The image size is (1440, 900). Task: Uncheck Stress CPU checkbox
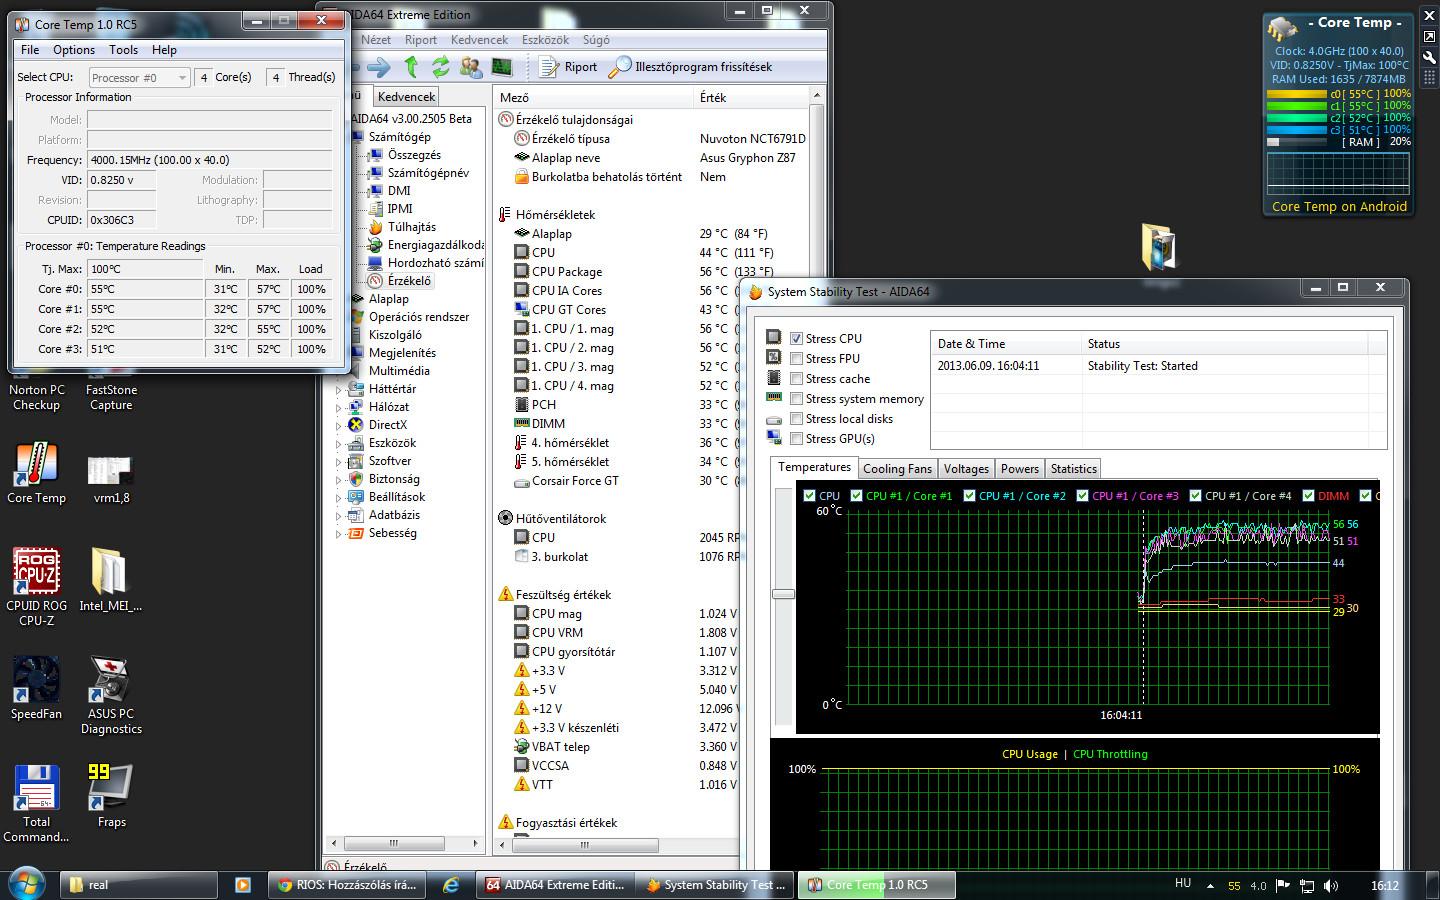796,338
